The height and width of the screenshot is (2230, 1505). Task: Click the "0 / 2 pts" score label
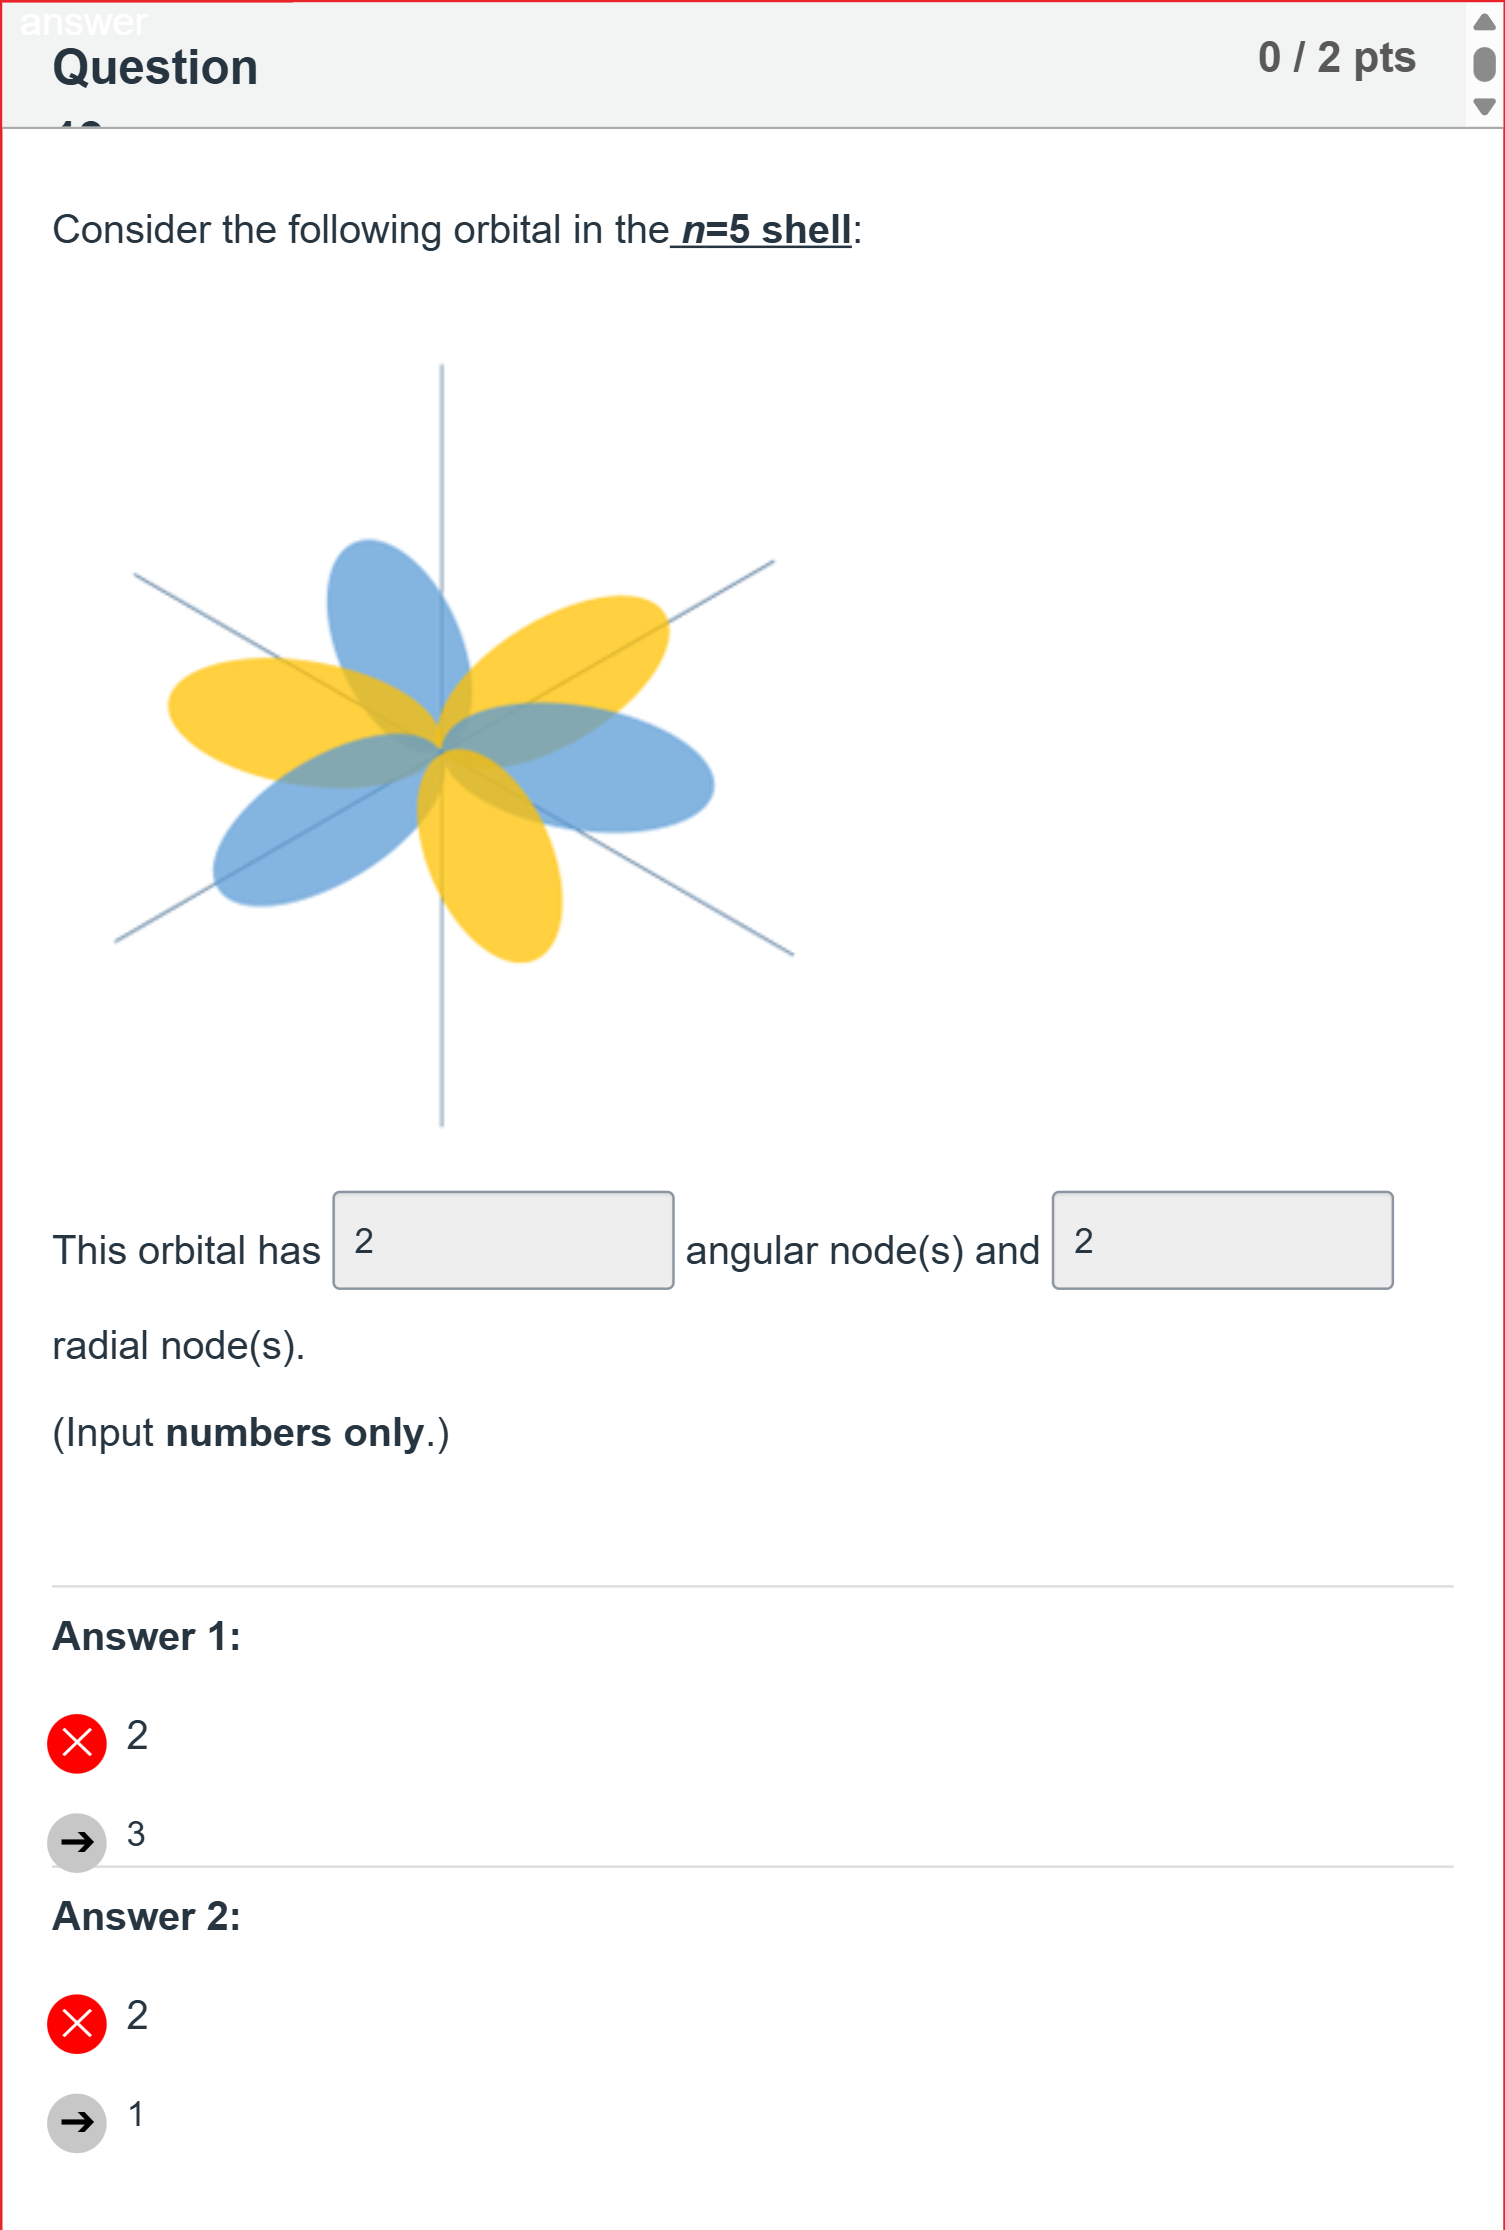1336,57
